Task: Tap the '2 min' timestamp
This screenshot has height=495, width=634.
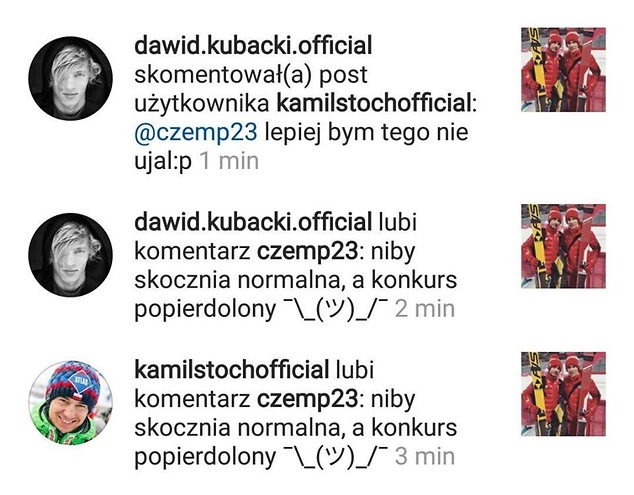Action: point(425,309)
